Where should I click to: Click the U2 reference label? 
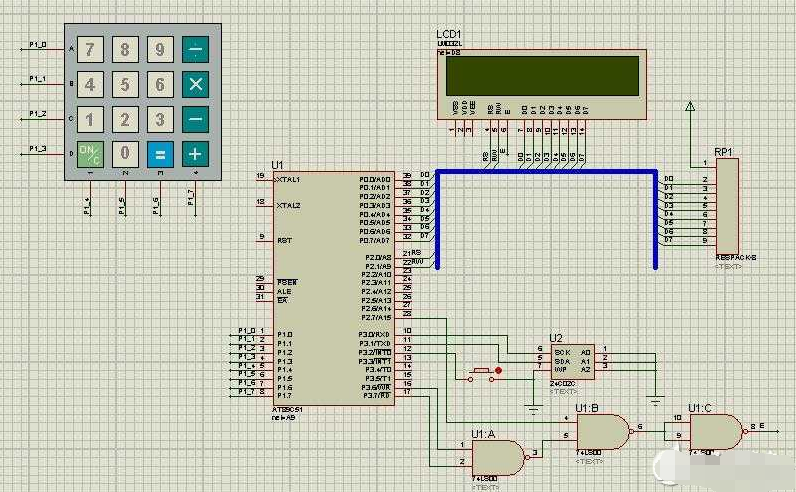[x=556, y=338]
